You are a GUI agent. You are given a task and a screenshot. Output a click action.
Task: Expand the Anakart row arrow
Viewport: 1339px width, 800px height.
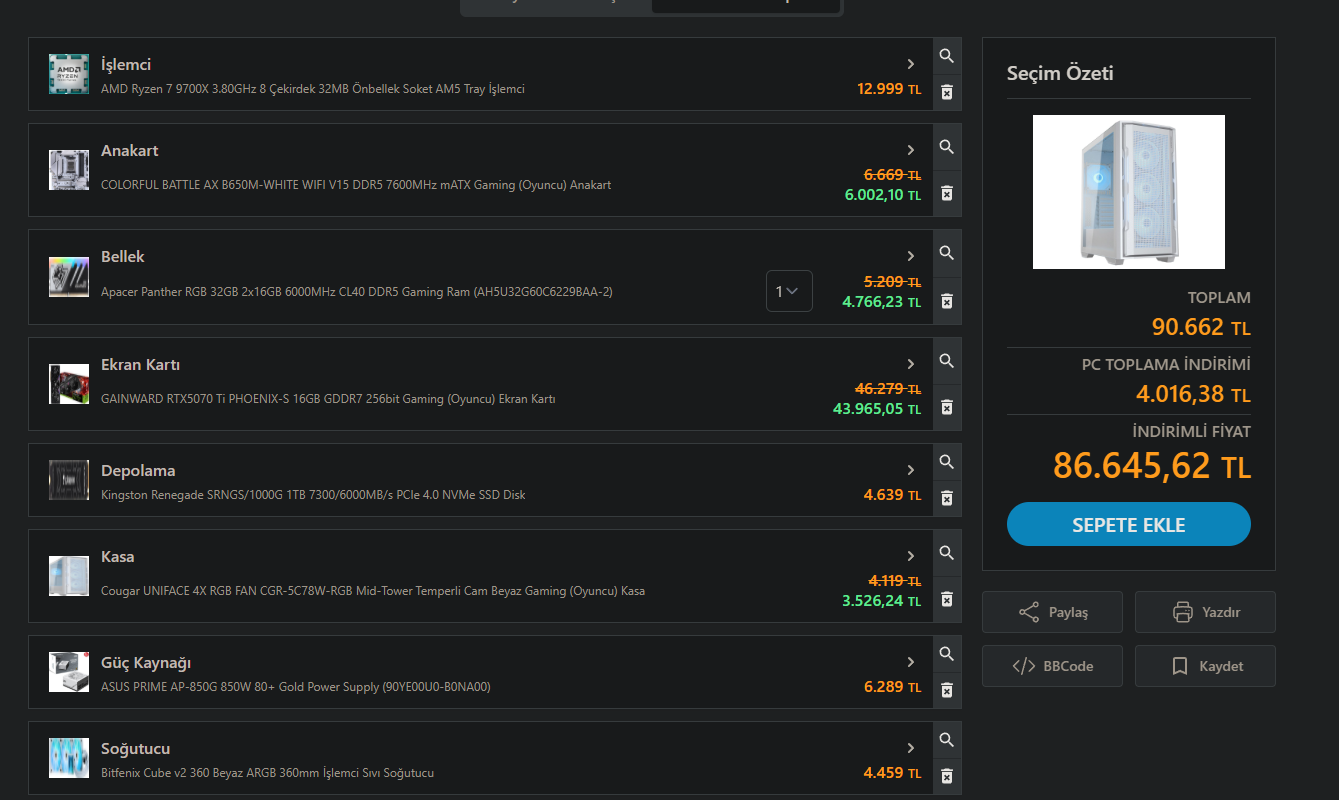click(x=911, y=150)
